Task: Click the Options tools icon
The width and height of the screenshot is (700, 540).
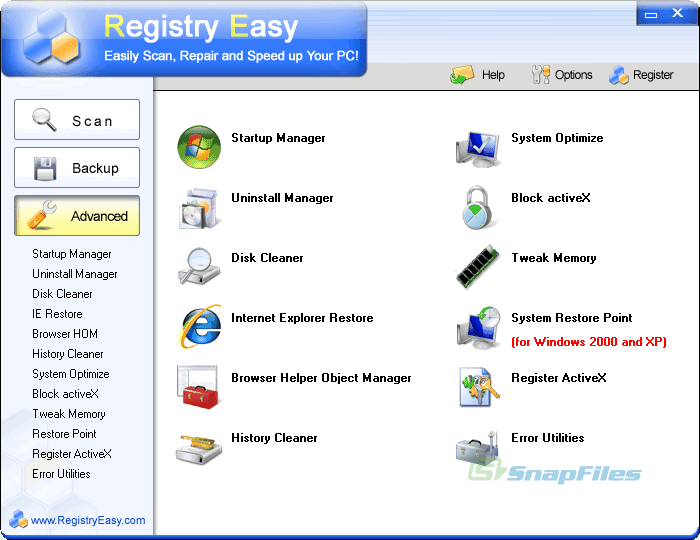Action: [541, 75]
